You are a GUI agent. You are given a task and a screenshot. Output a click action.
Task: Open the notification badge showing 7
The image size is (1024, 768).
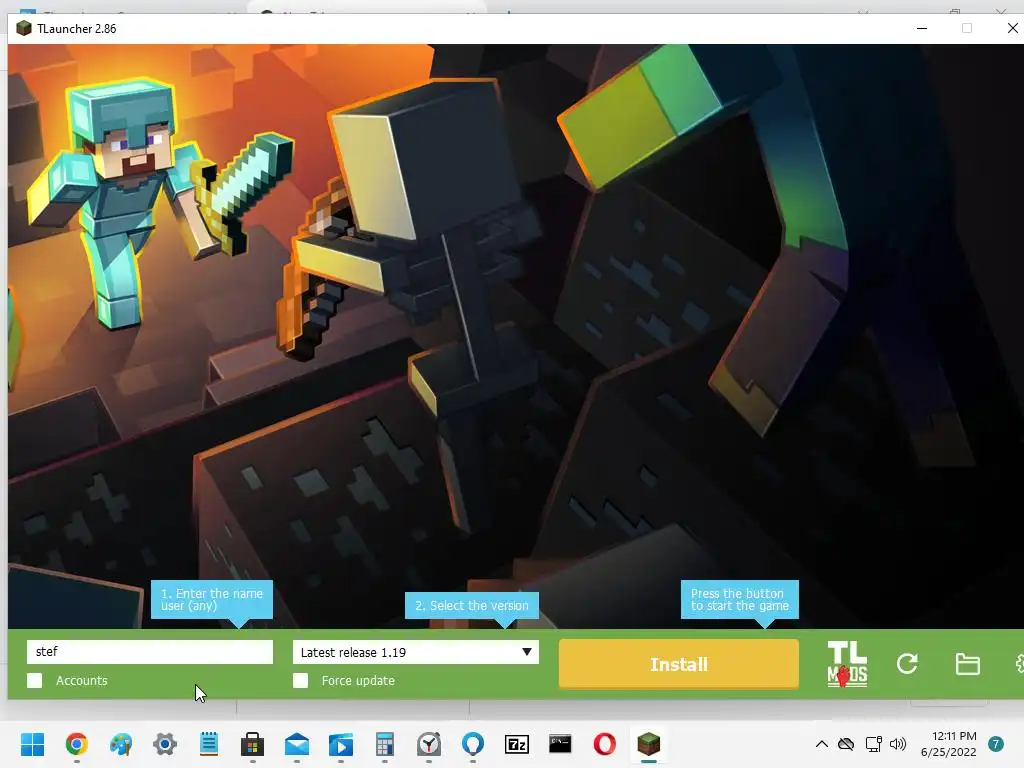pyautogui.click(x=996, y=744)
